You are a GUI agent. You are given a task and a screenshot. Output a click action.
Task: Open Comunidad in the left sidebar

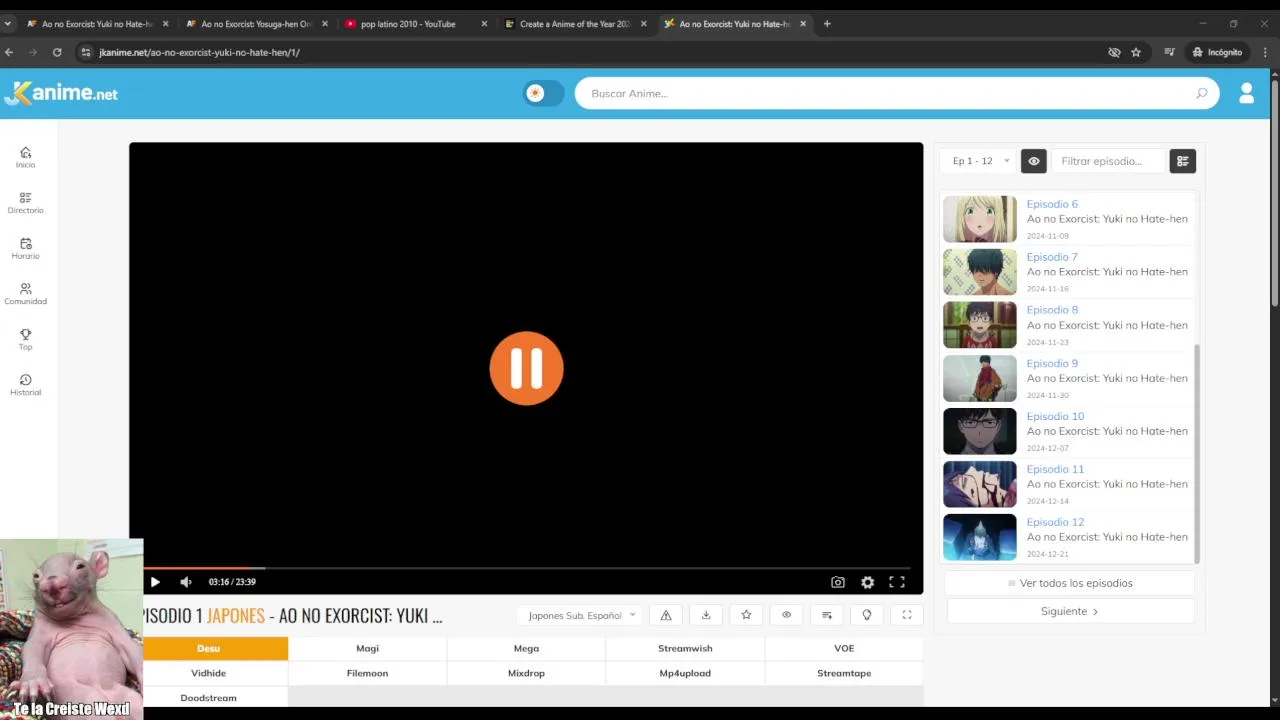click(x=25, y=294)
